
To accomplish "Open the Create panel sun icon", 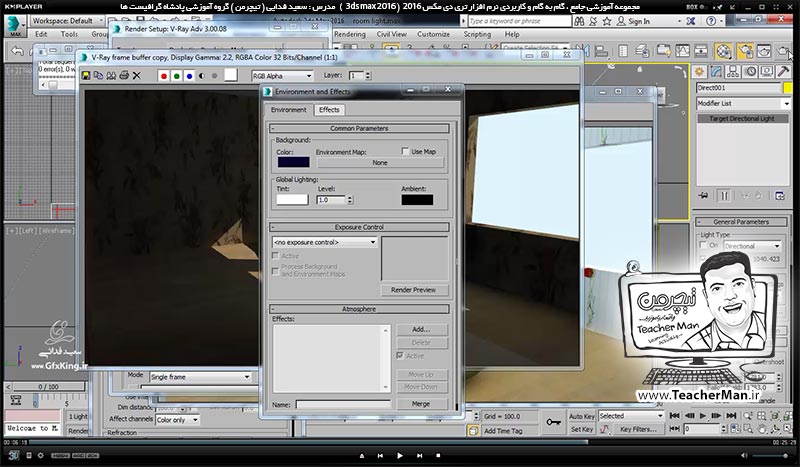I will [699, 72].
